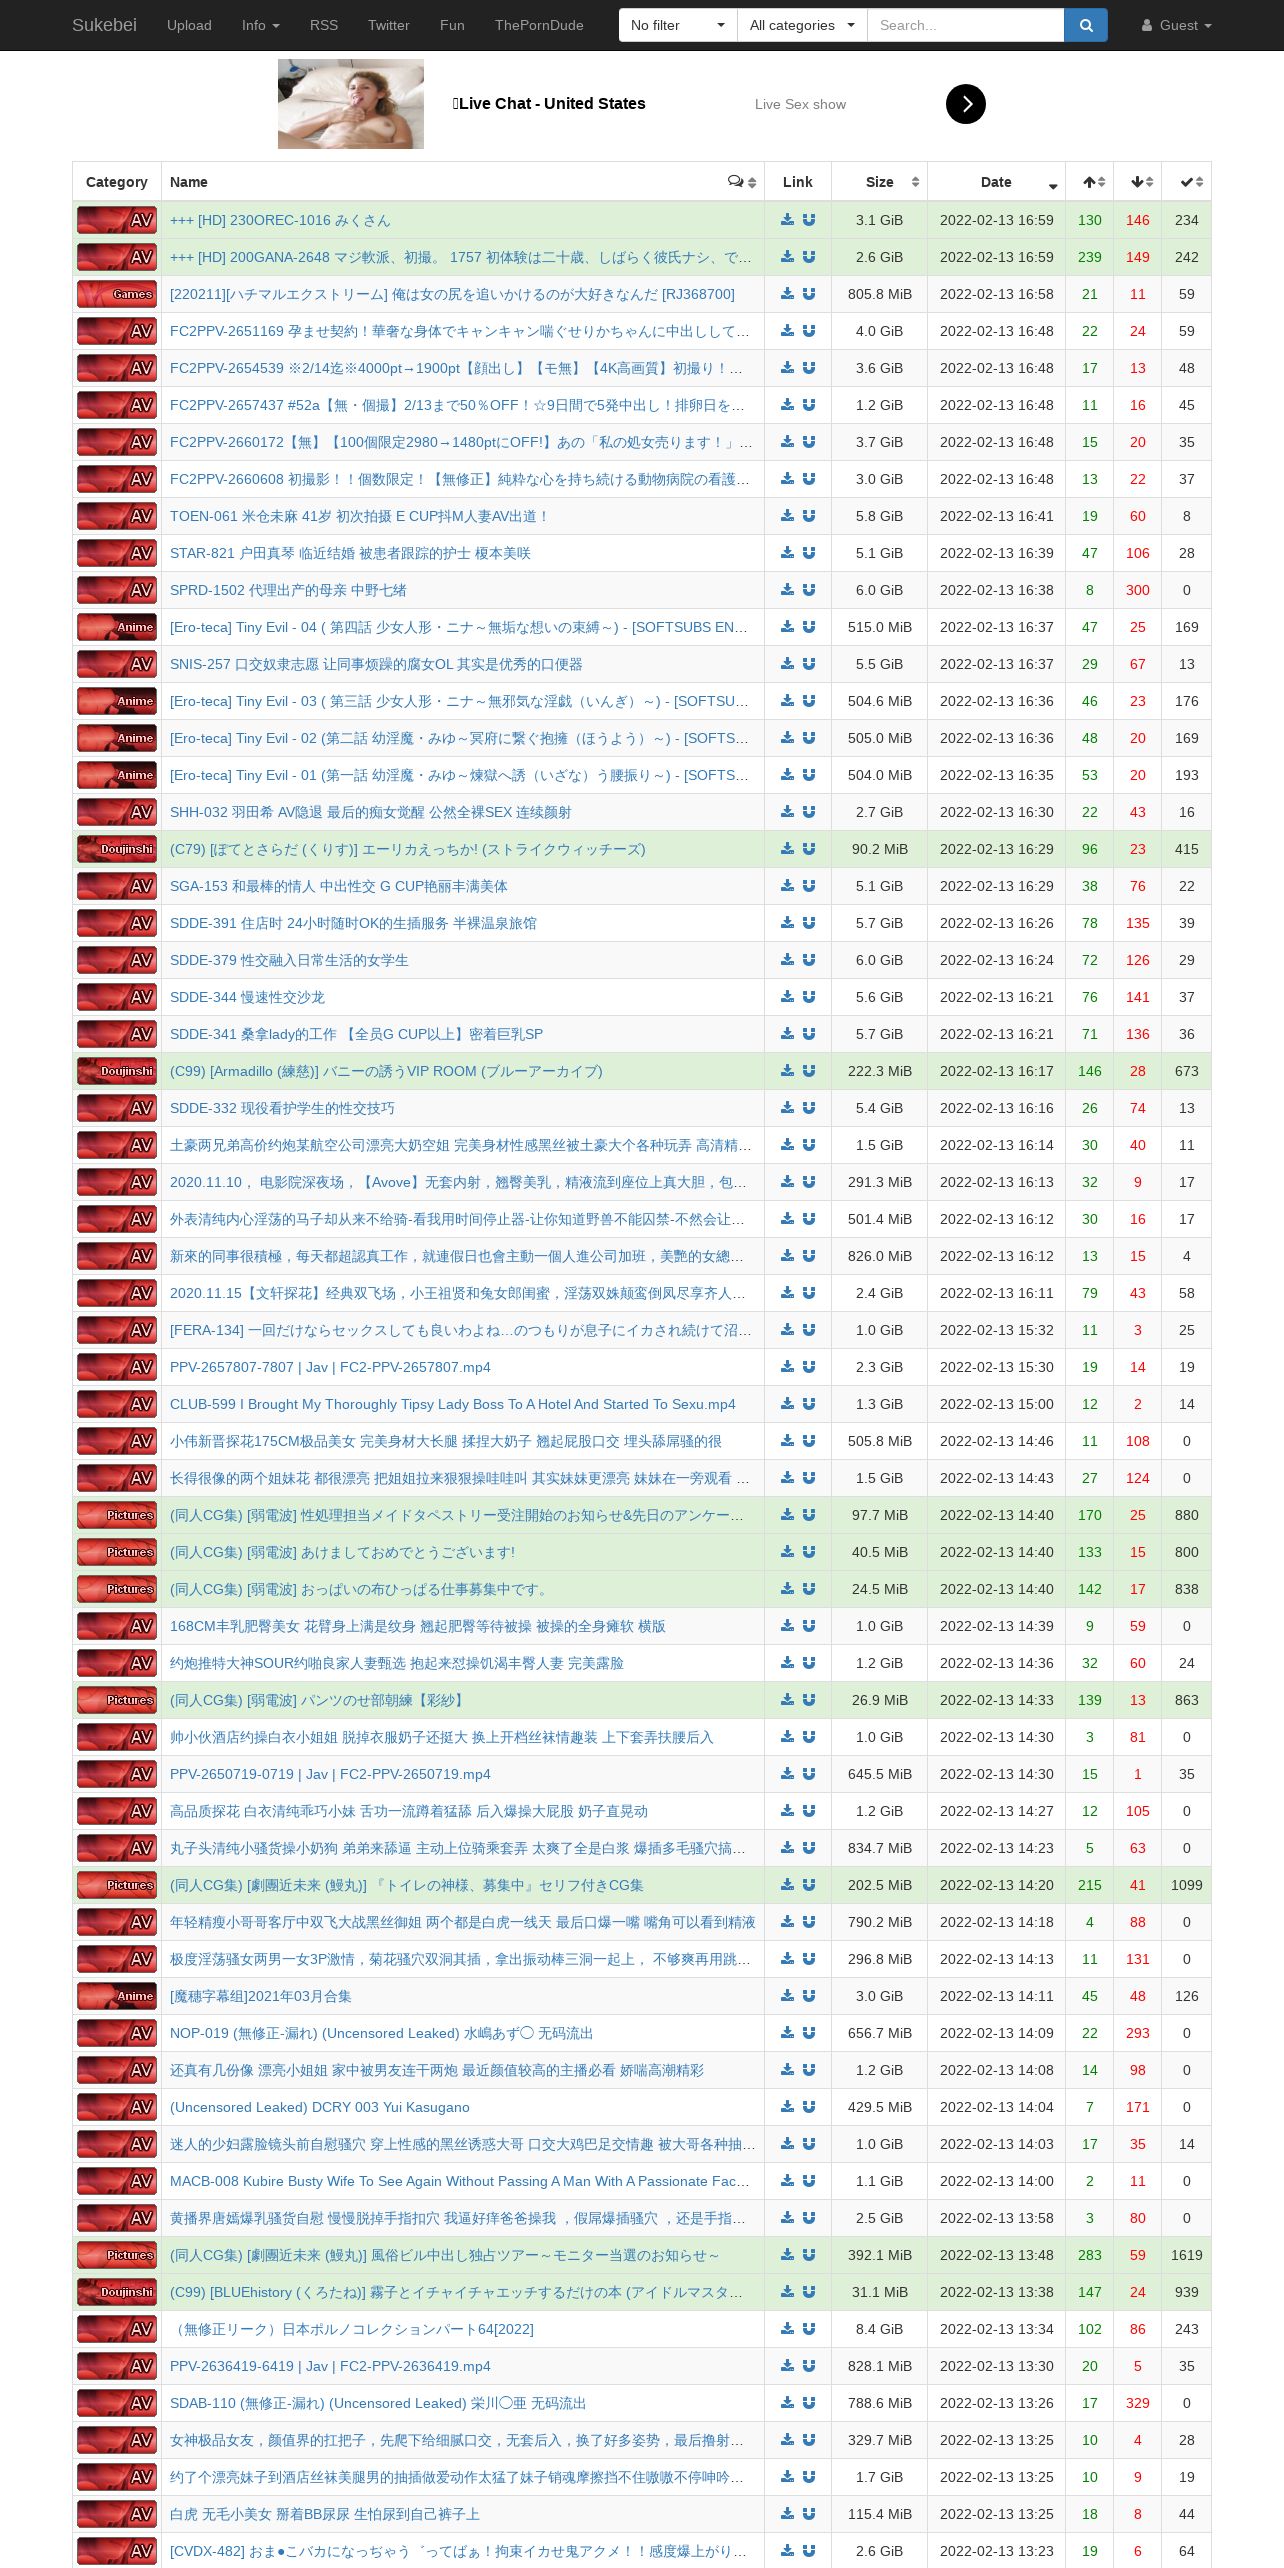Open magnet link for NOP-019 row

coord(809,2033)
